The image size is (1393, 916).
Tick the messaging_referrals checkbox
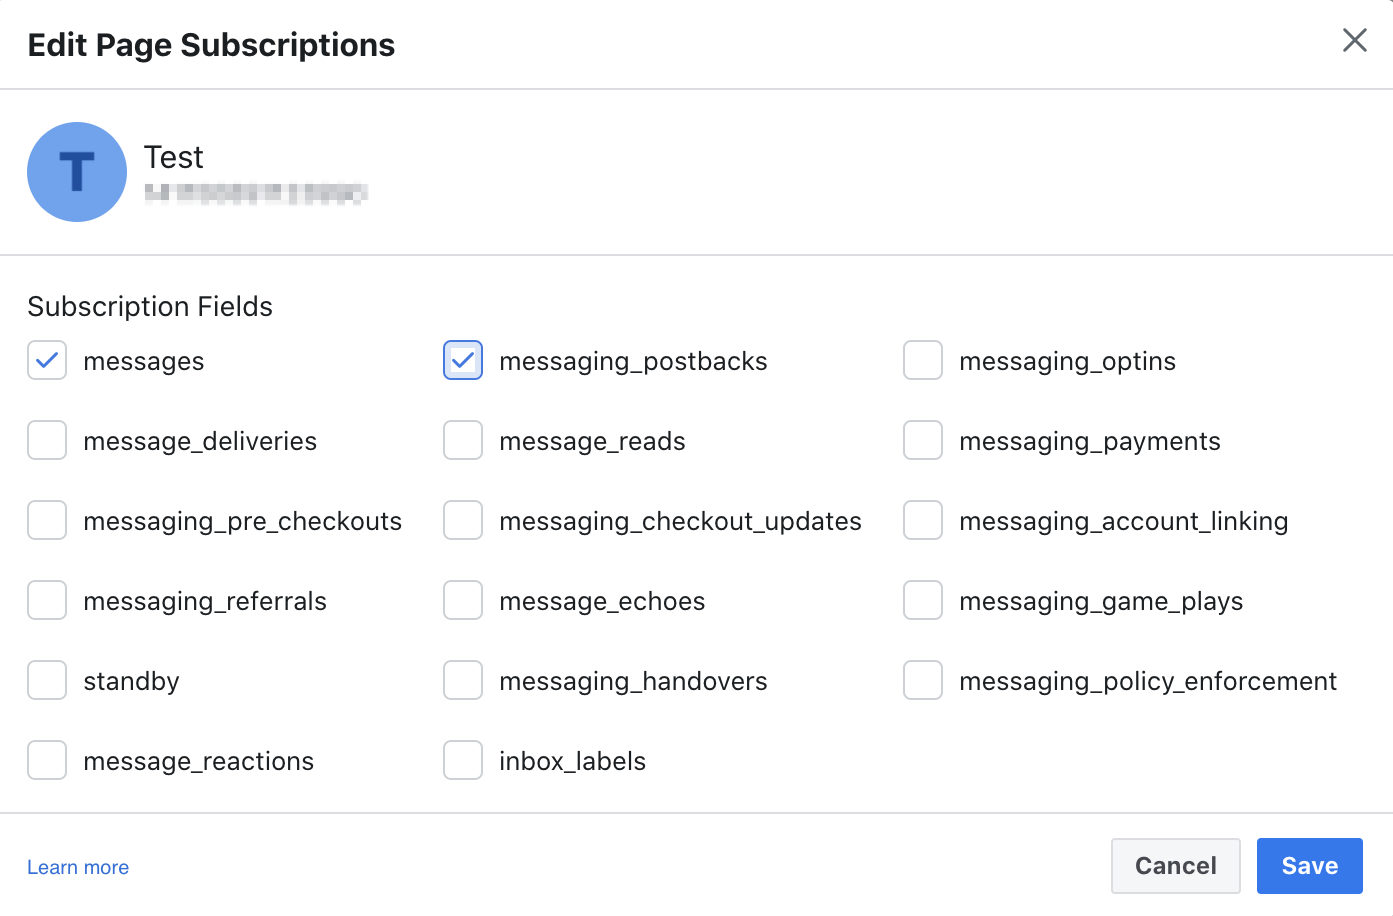47,601
